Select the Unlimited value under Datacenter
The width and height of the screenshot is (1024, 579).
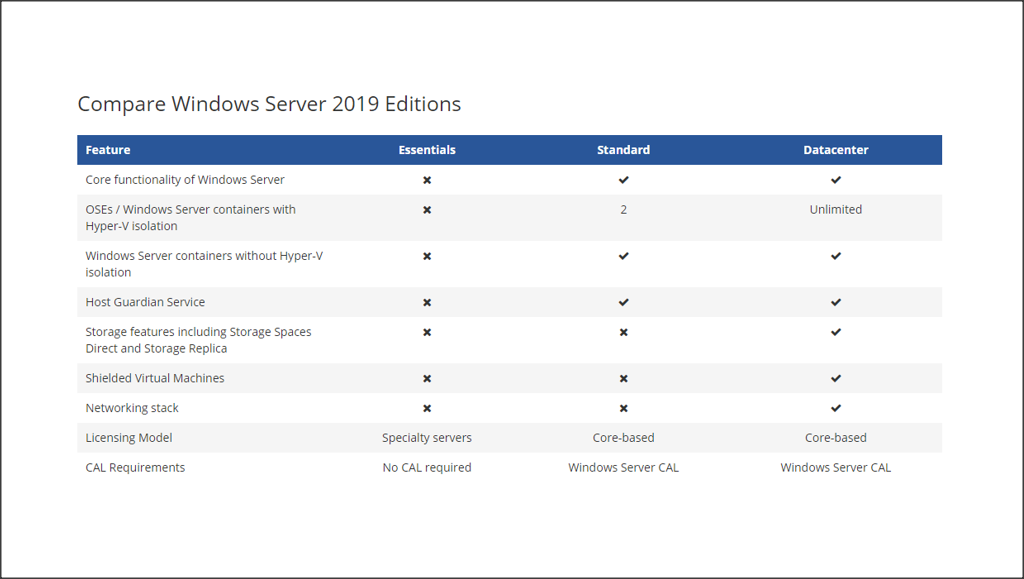[836, 209]
